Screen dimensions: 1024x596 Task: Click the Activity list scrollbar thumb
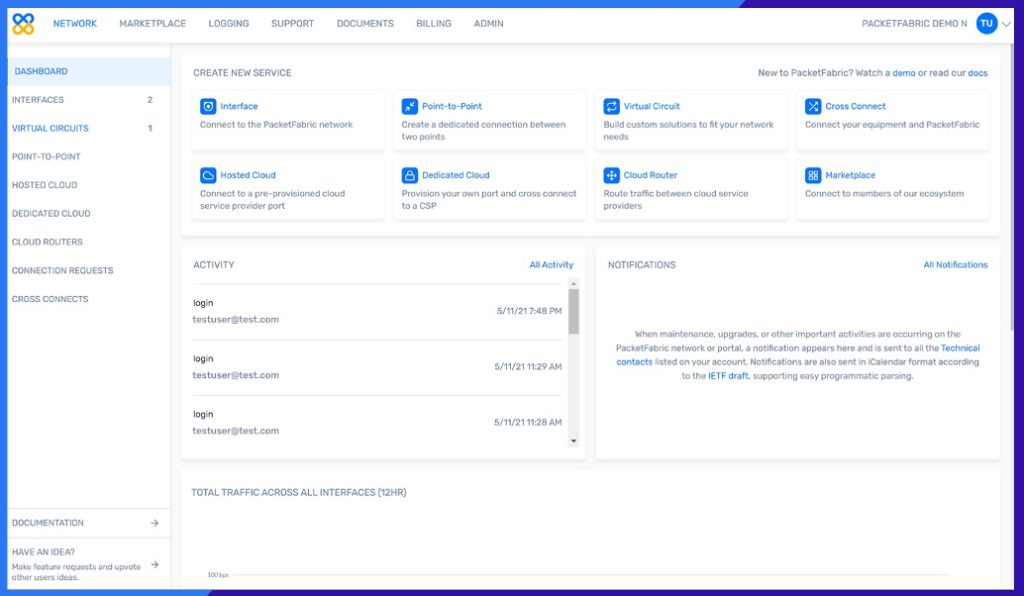tap(573, 311)
